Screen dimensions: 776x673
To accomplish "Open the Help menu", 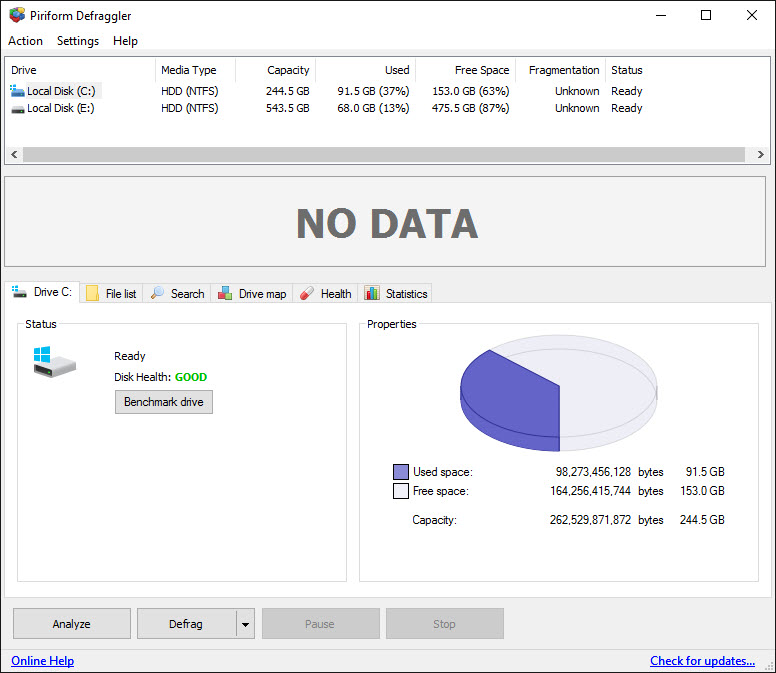I will 125,41.
